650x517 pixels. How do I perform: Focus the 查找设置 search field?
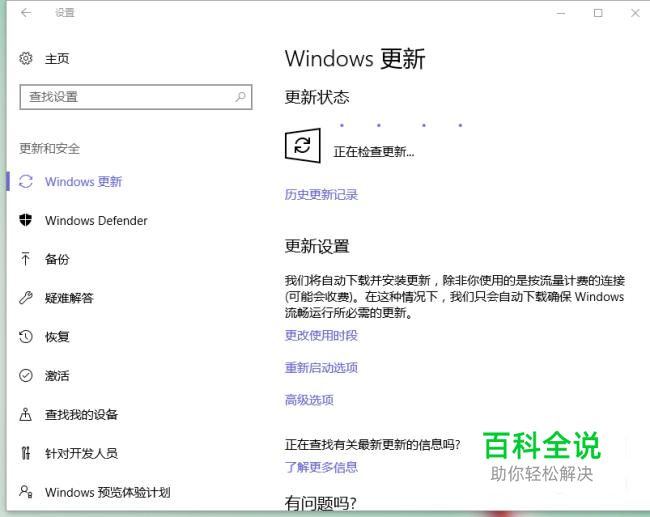(136, 97)
